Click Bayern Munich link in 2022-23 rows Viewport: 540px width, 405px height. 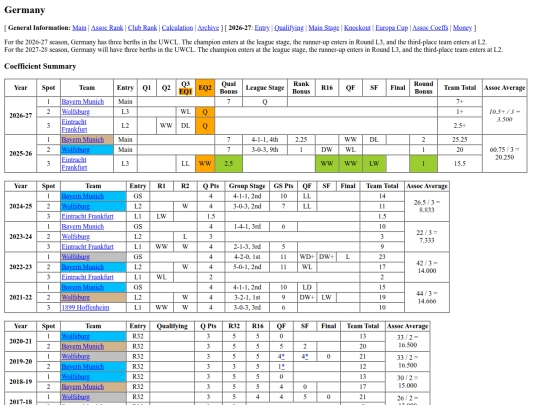(x=83, y=267)
